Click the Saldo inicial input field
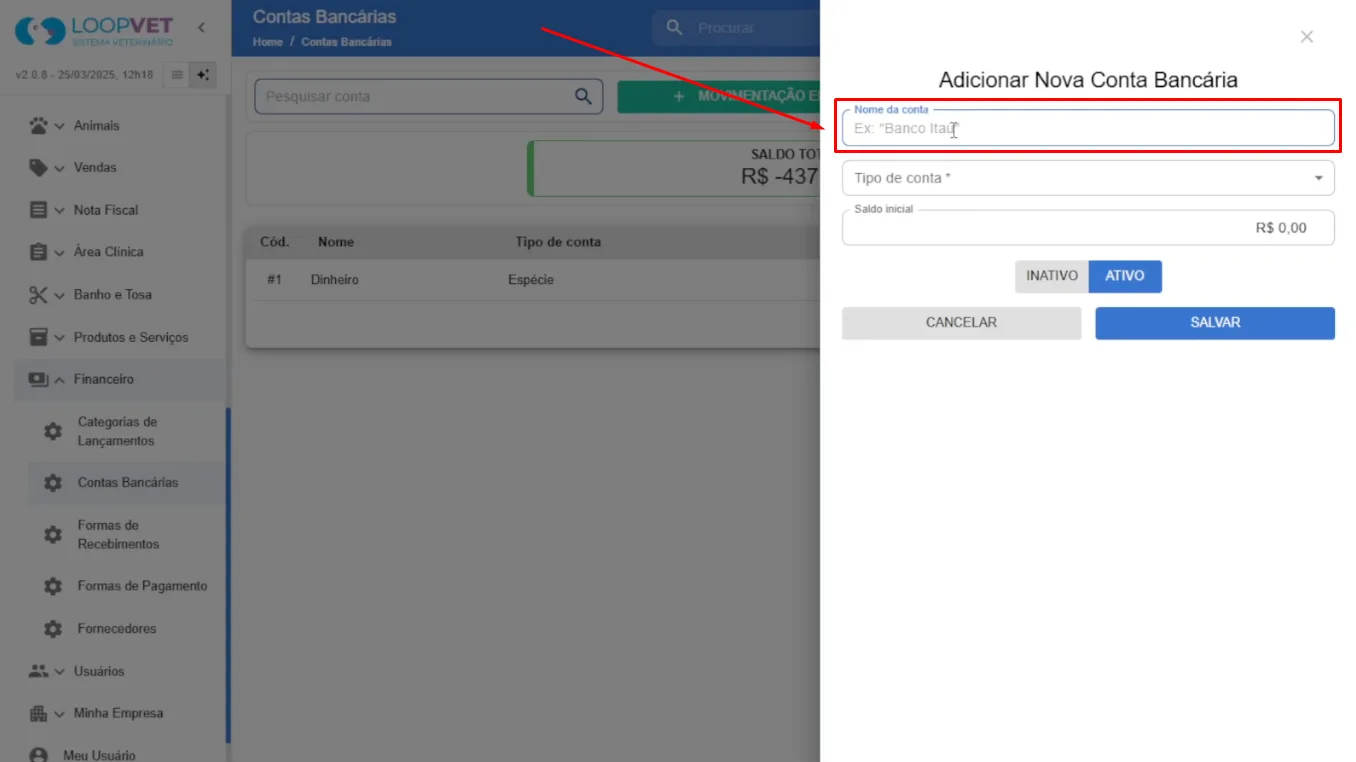The width and height of the screenshot is (1356, 762). 1088,228
